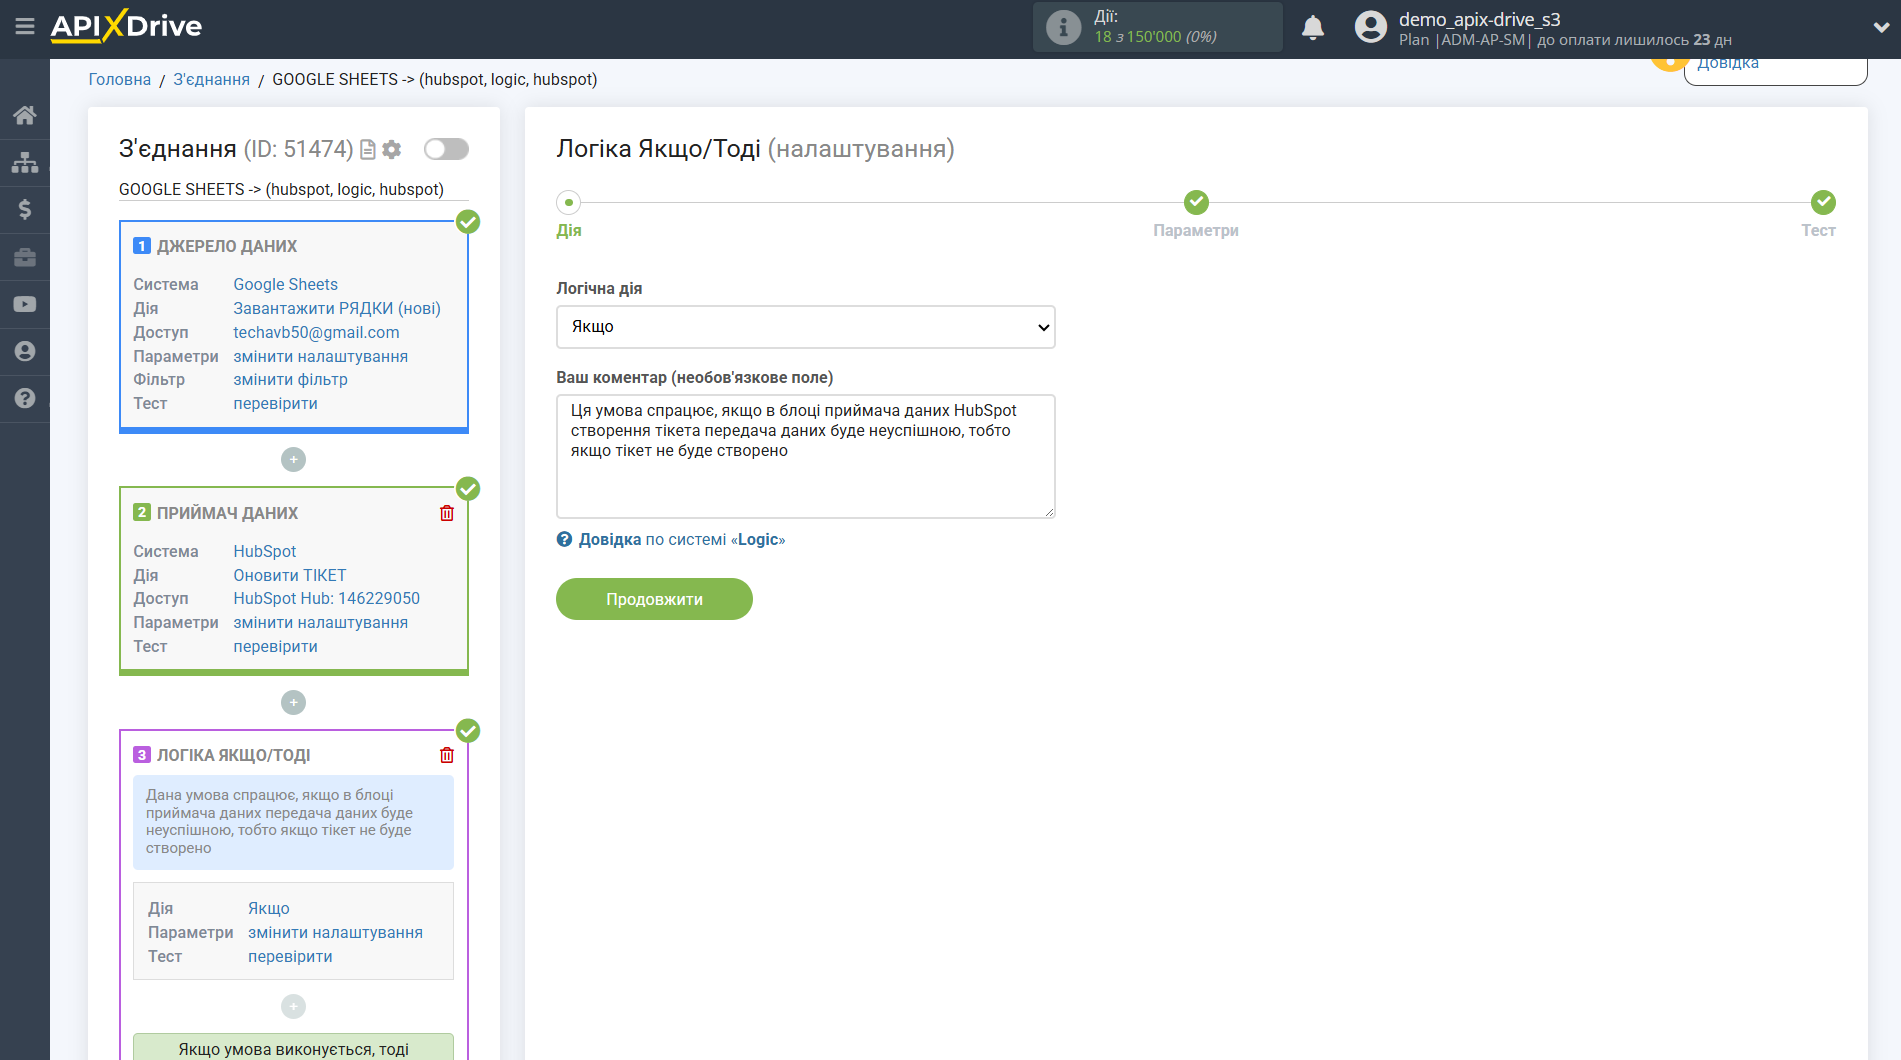Add a block inside the logic section
The width and height of the screenshot is (1901, 1060).
(x=293, y=1006)
